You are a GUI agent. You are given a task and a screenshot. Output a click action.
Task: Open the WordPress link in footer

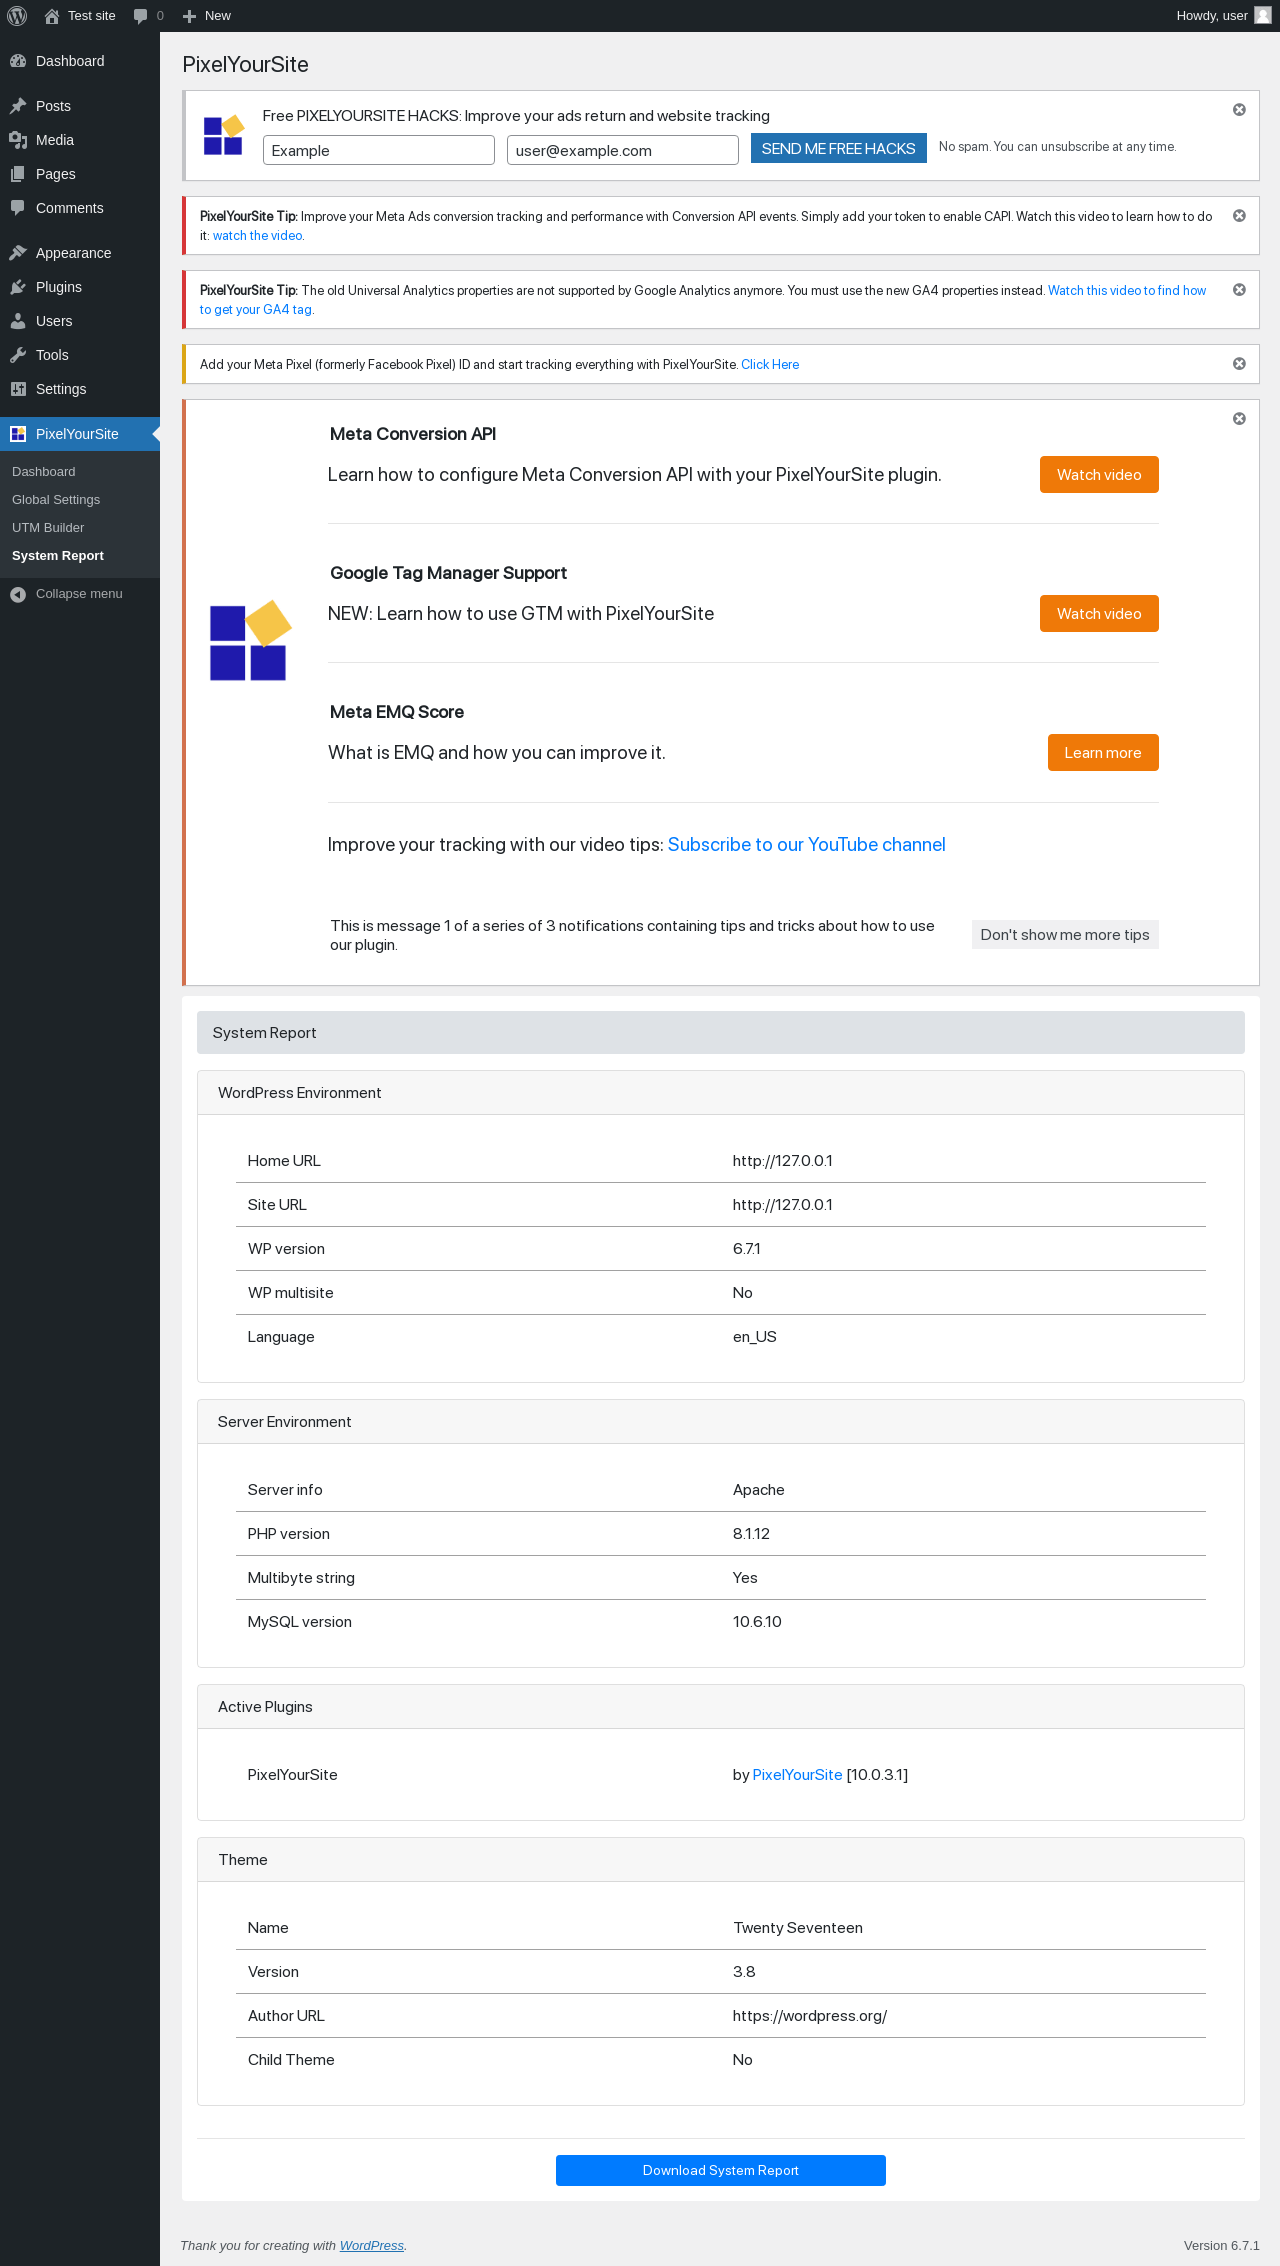372,2246
